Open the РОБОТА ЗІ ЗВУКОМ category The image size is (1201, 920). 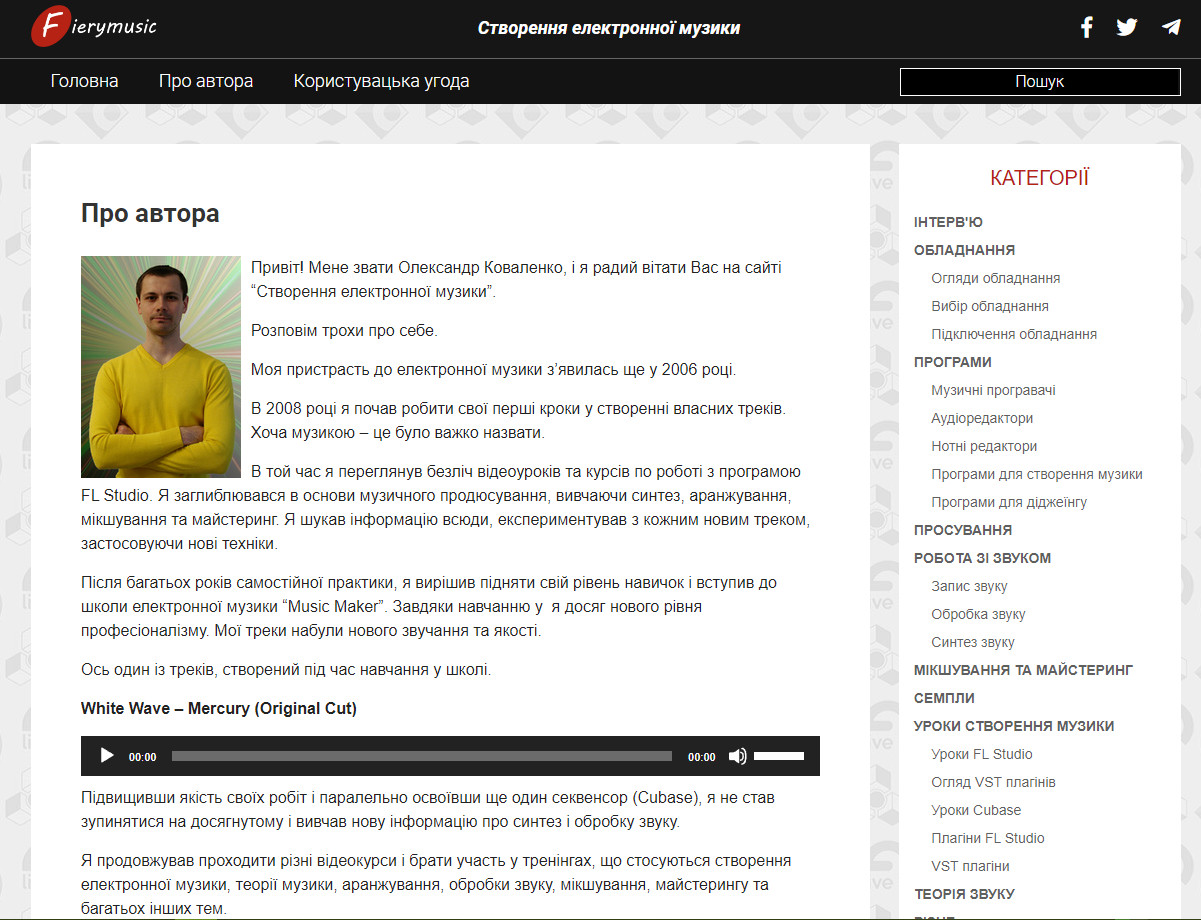click(x=982, y=558)
